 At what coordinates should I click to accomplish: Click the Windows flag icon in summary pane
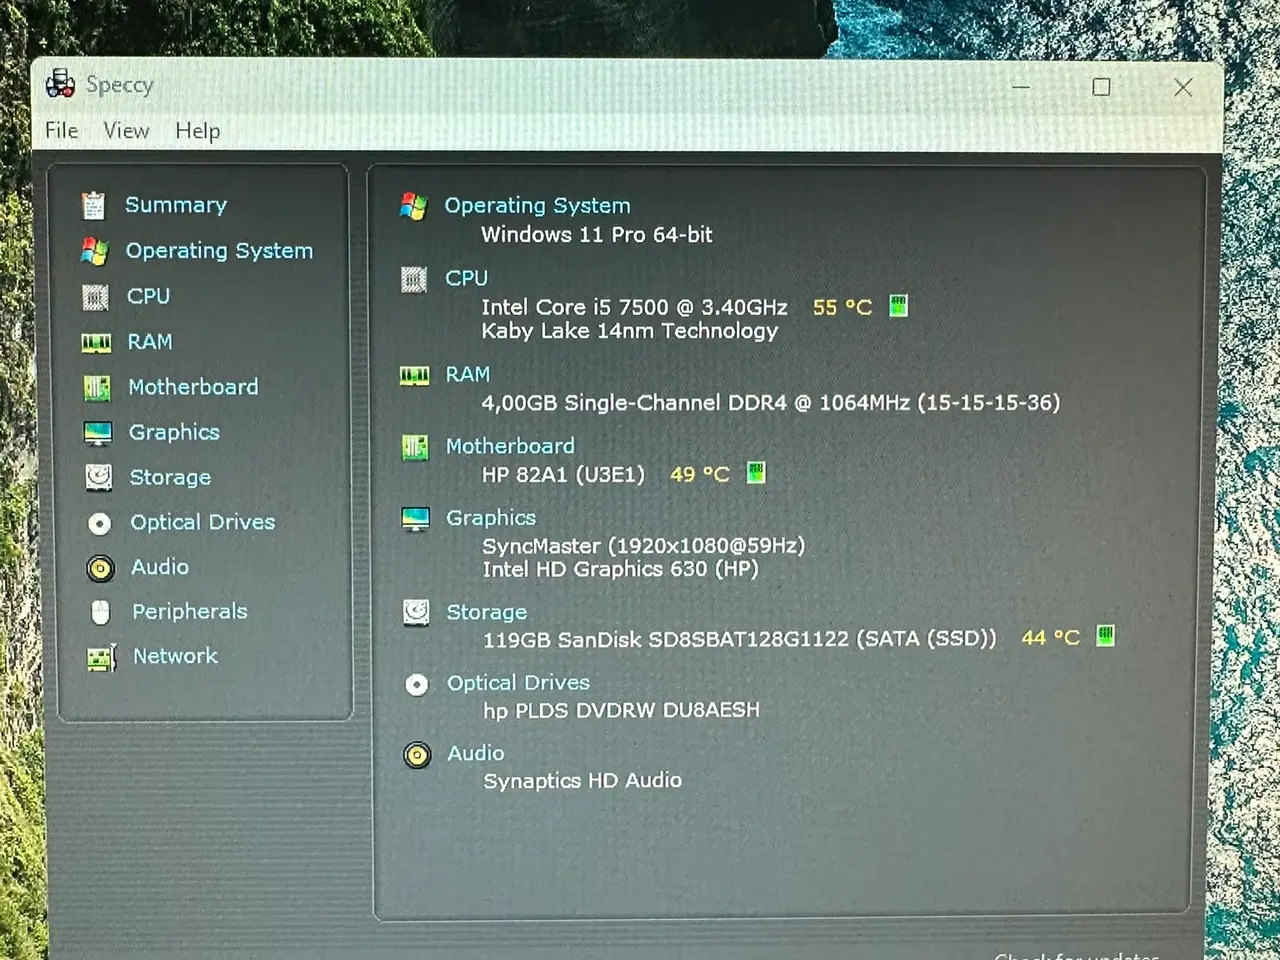point(413,206)
